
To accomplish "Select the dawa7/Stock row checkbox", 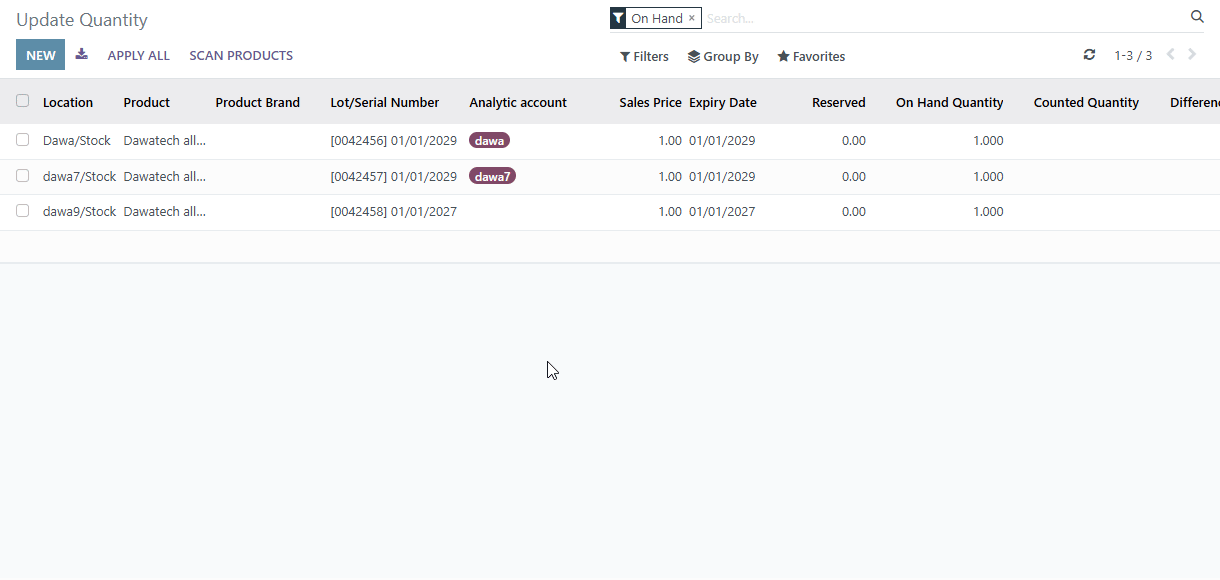I will point(22,176).
